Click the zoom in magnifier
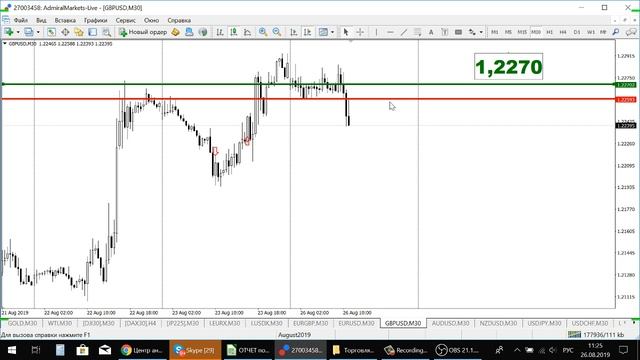The height and width of the screenshot is (360, 640). [x=263, y=32]
